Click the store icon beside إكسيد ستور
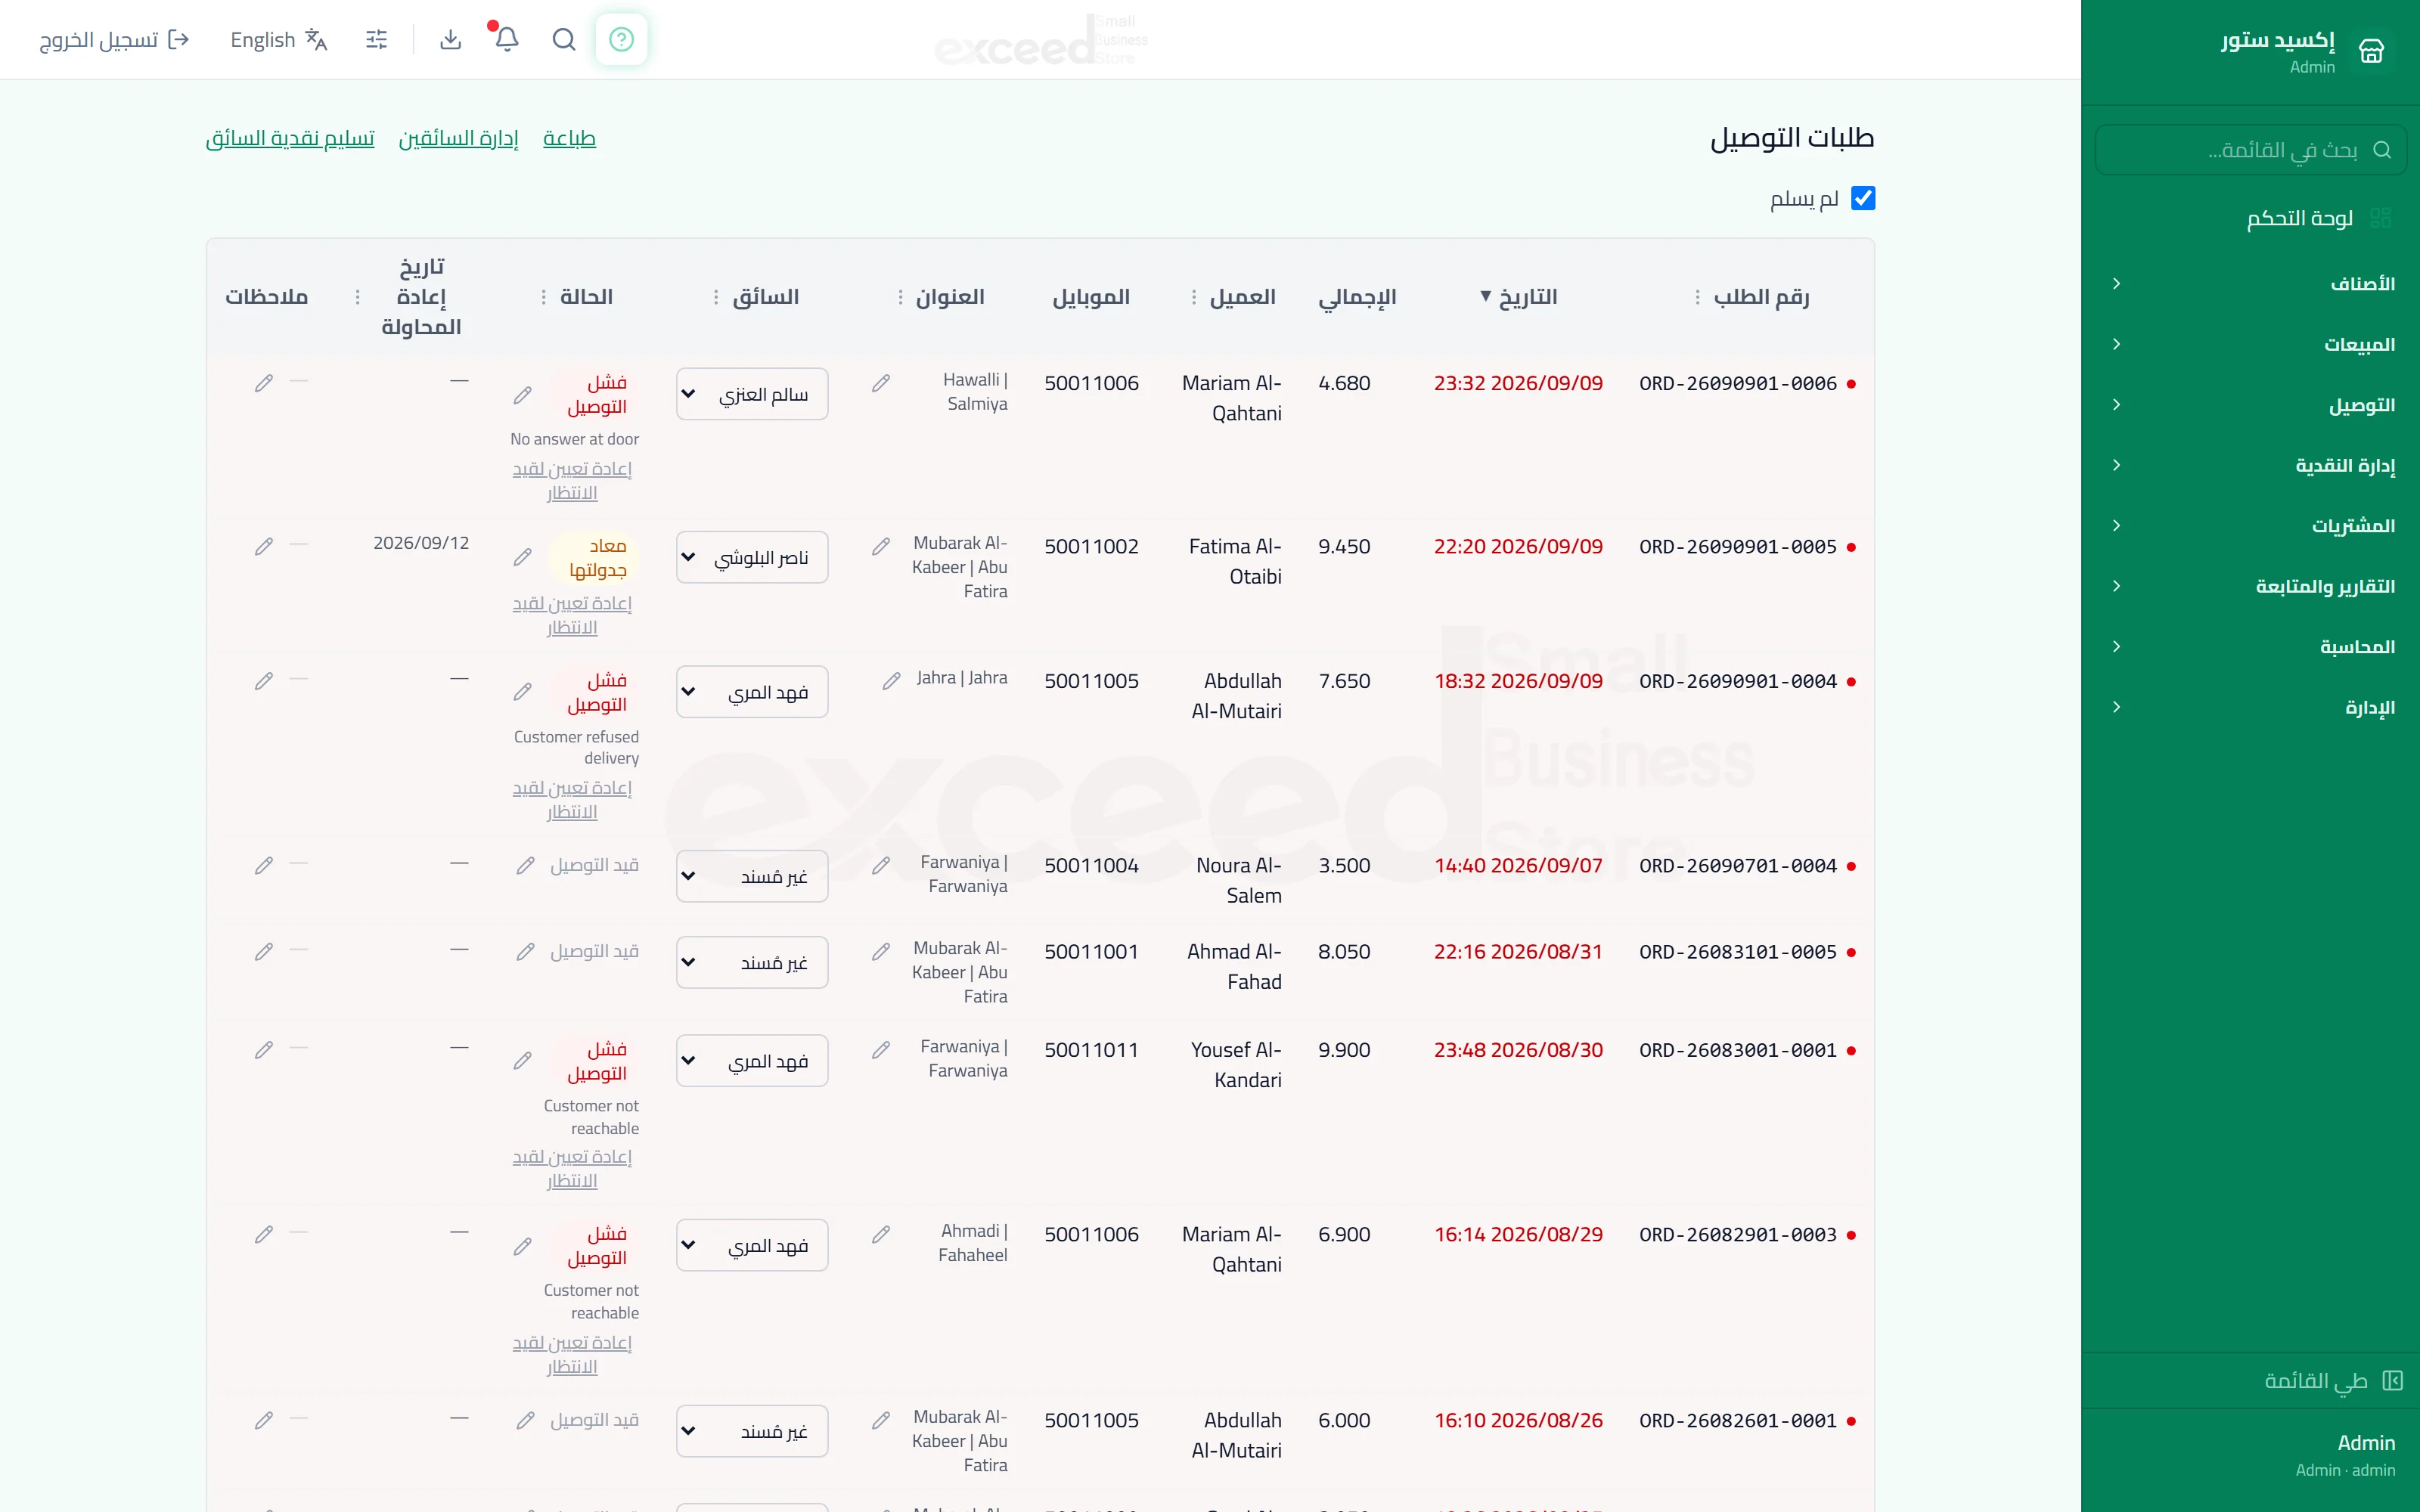The height and width of the screenshot is (1512, 2420). (2371, 50)
